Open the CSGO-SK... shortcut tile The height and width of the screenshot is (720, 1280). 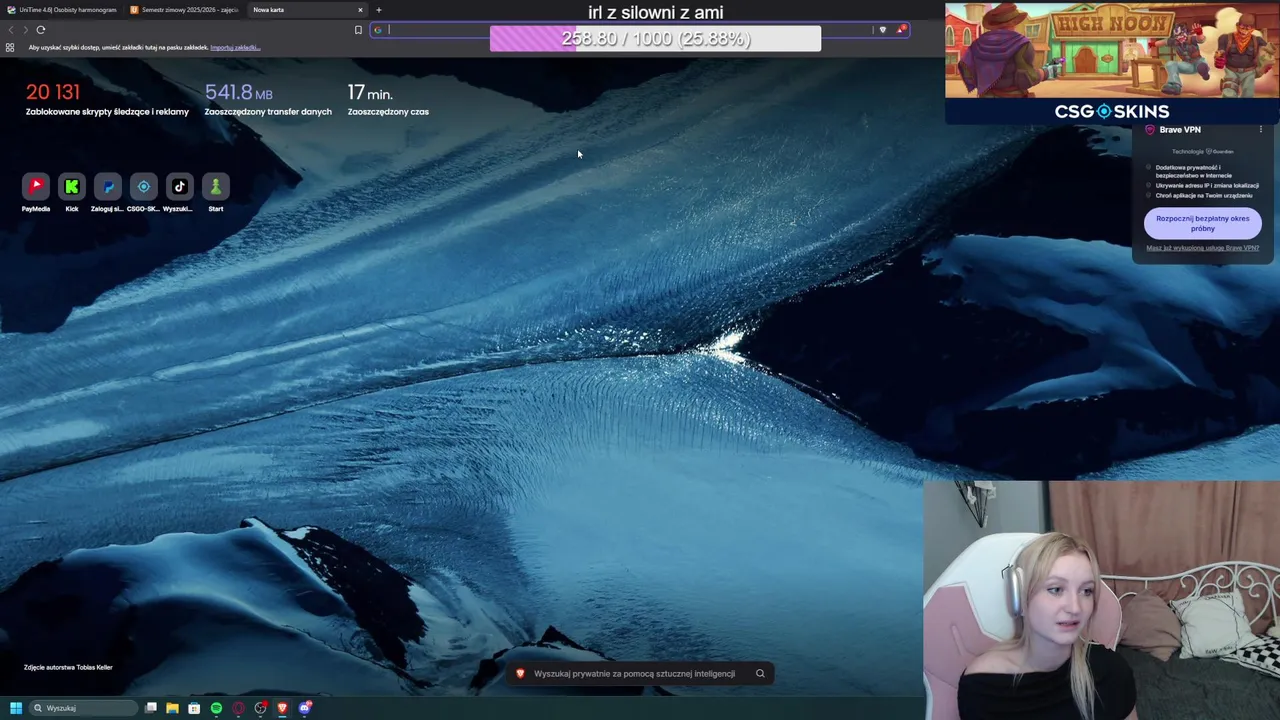[x=144, y=187]
